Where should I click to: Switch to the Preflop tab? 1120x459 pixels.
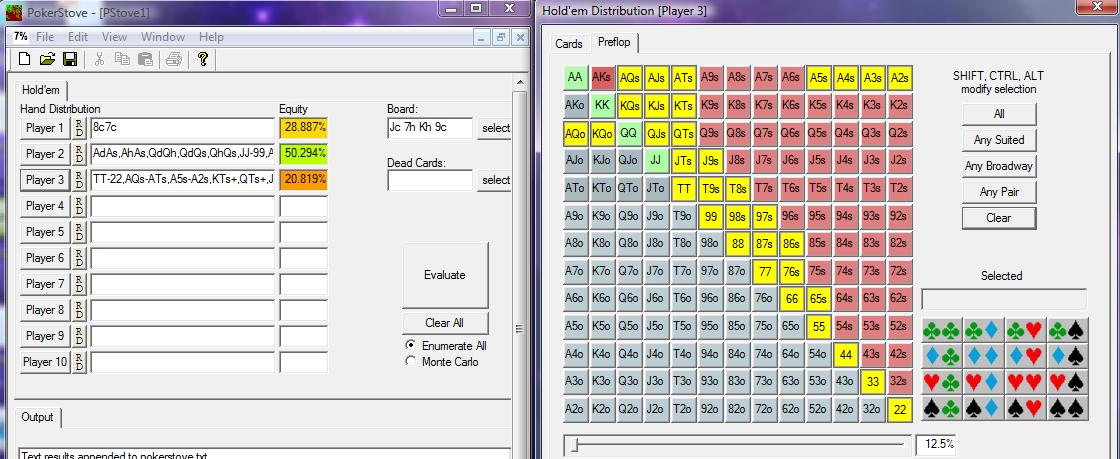pos(614,43)
